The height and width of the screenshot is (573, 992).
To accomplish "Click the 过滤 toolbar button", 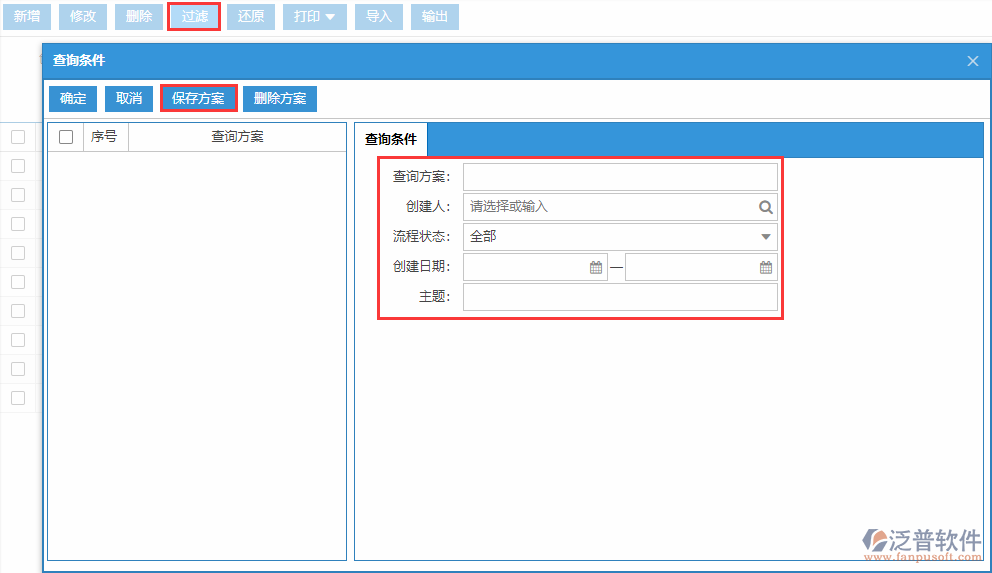I will pyautogui.click(x=194, y=16).
